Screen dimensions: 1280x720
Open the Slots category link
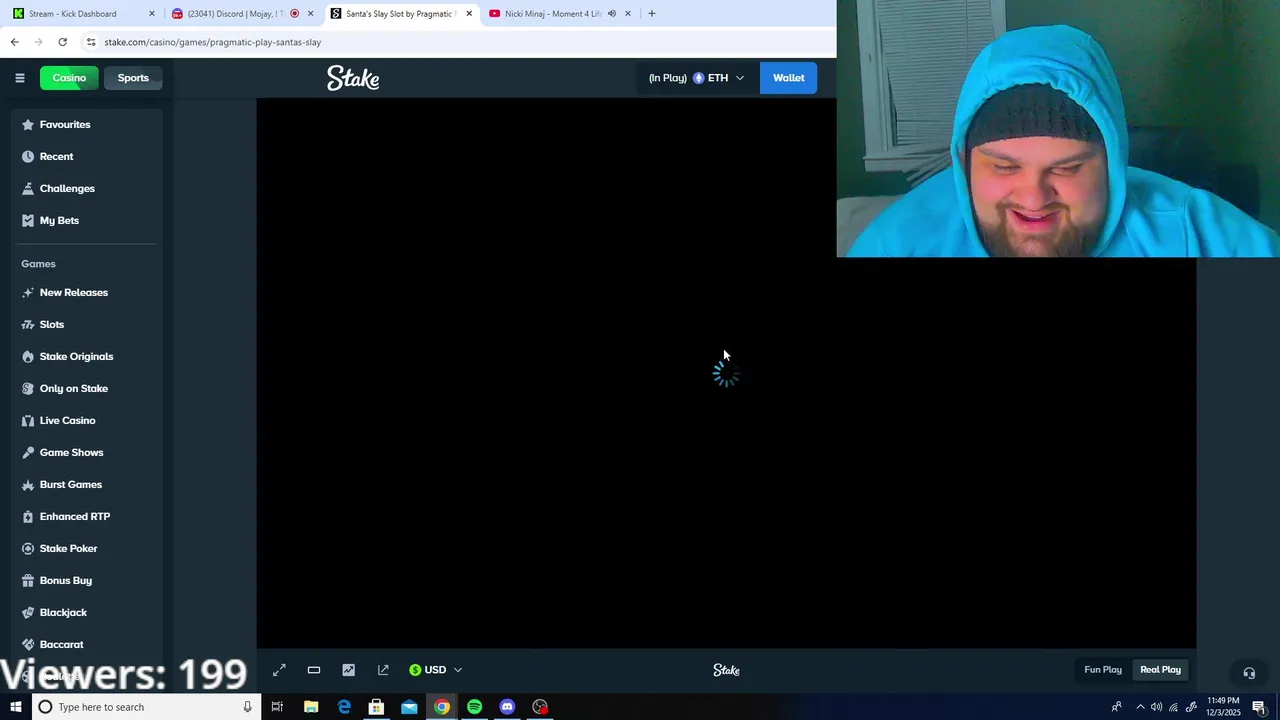pyautogui.click(x=52, y=325)
